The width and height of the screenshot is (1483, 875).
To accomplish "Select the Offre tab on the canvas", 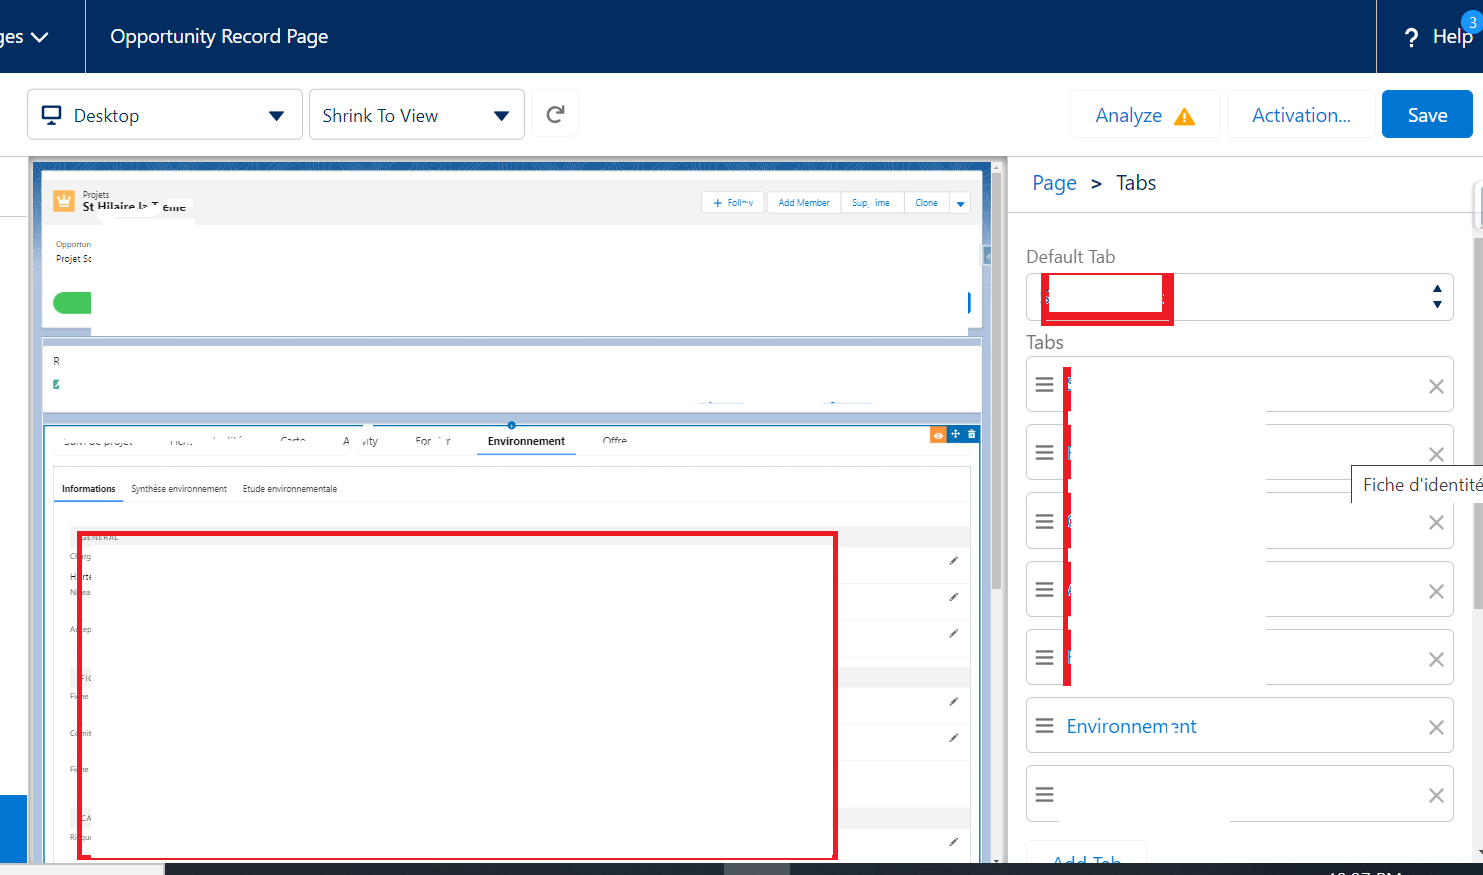I will (x=615, y=441).
